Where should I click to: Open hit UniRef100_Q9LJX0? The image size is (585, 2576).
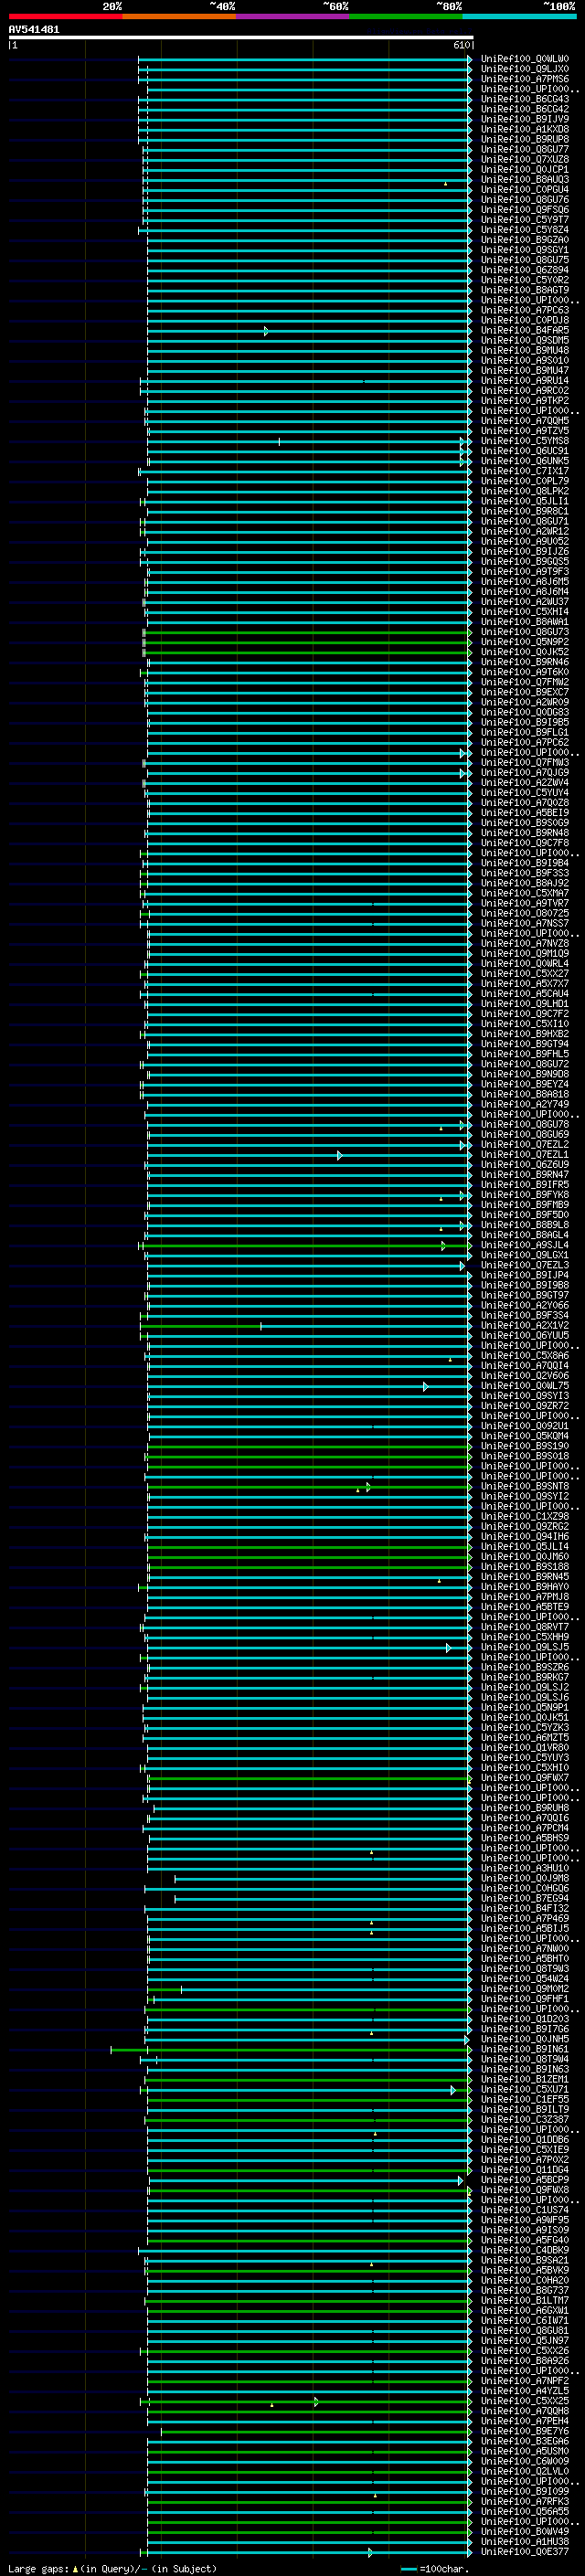[525, 70]
